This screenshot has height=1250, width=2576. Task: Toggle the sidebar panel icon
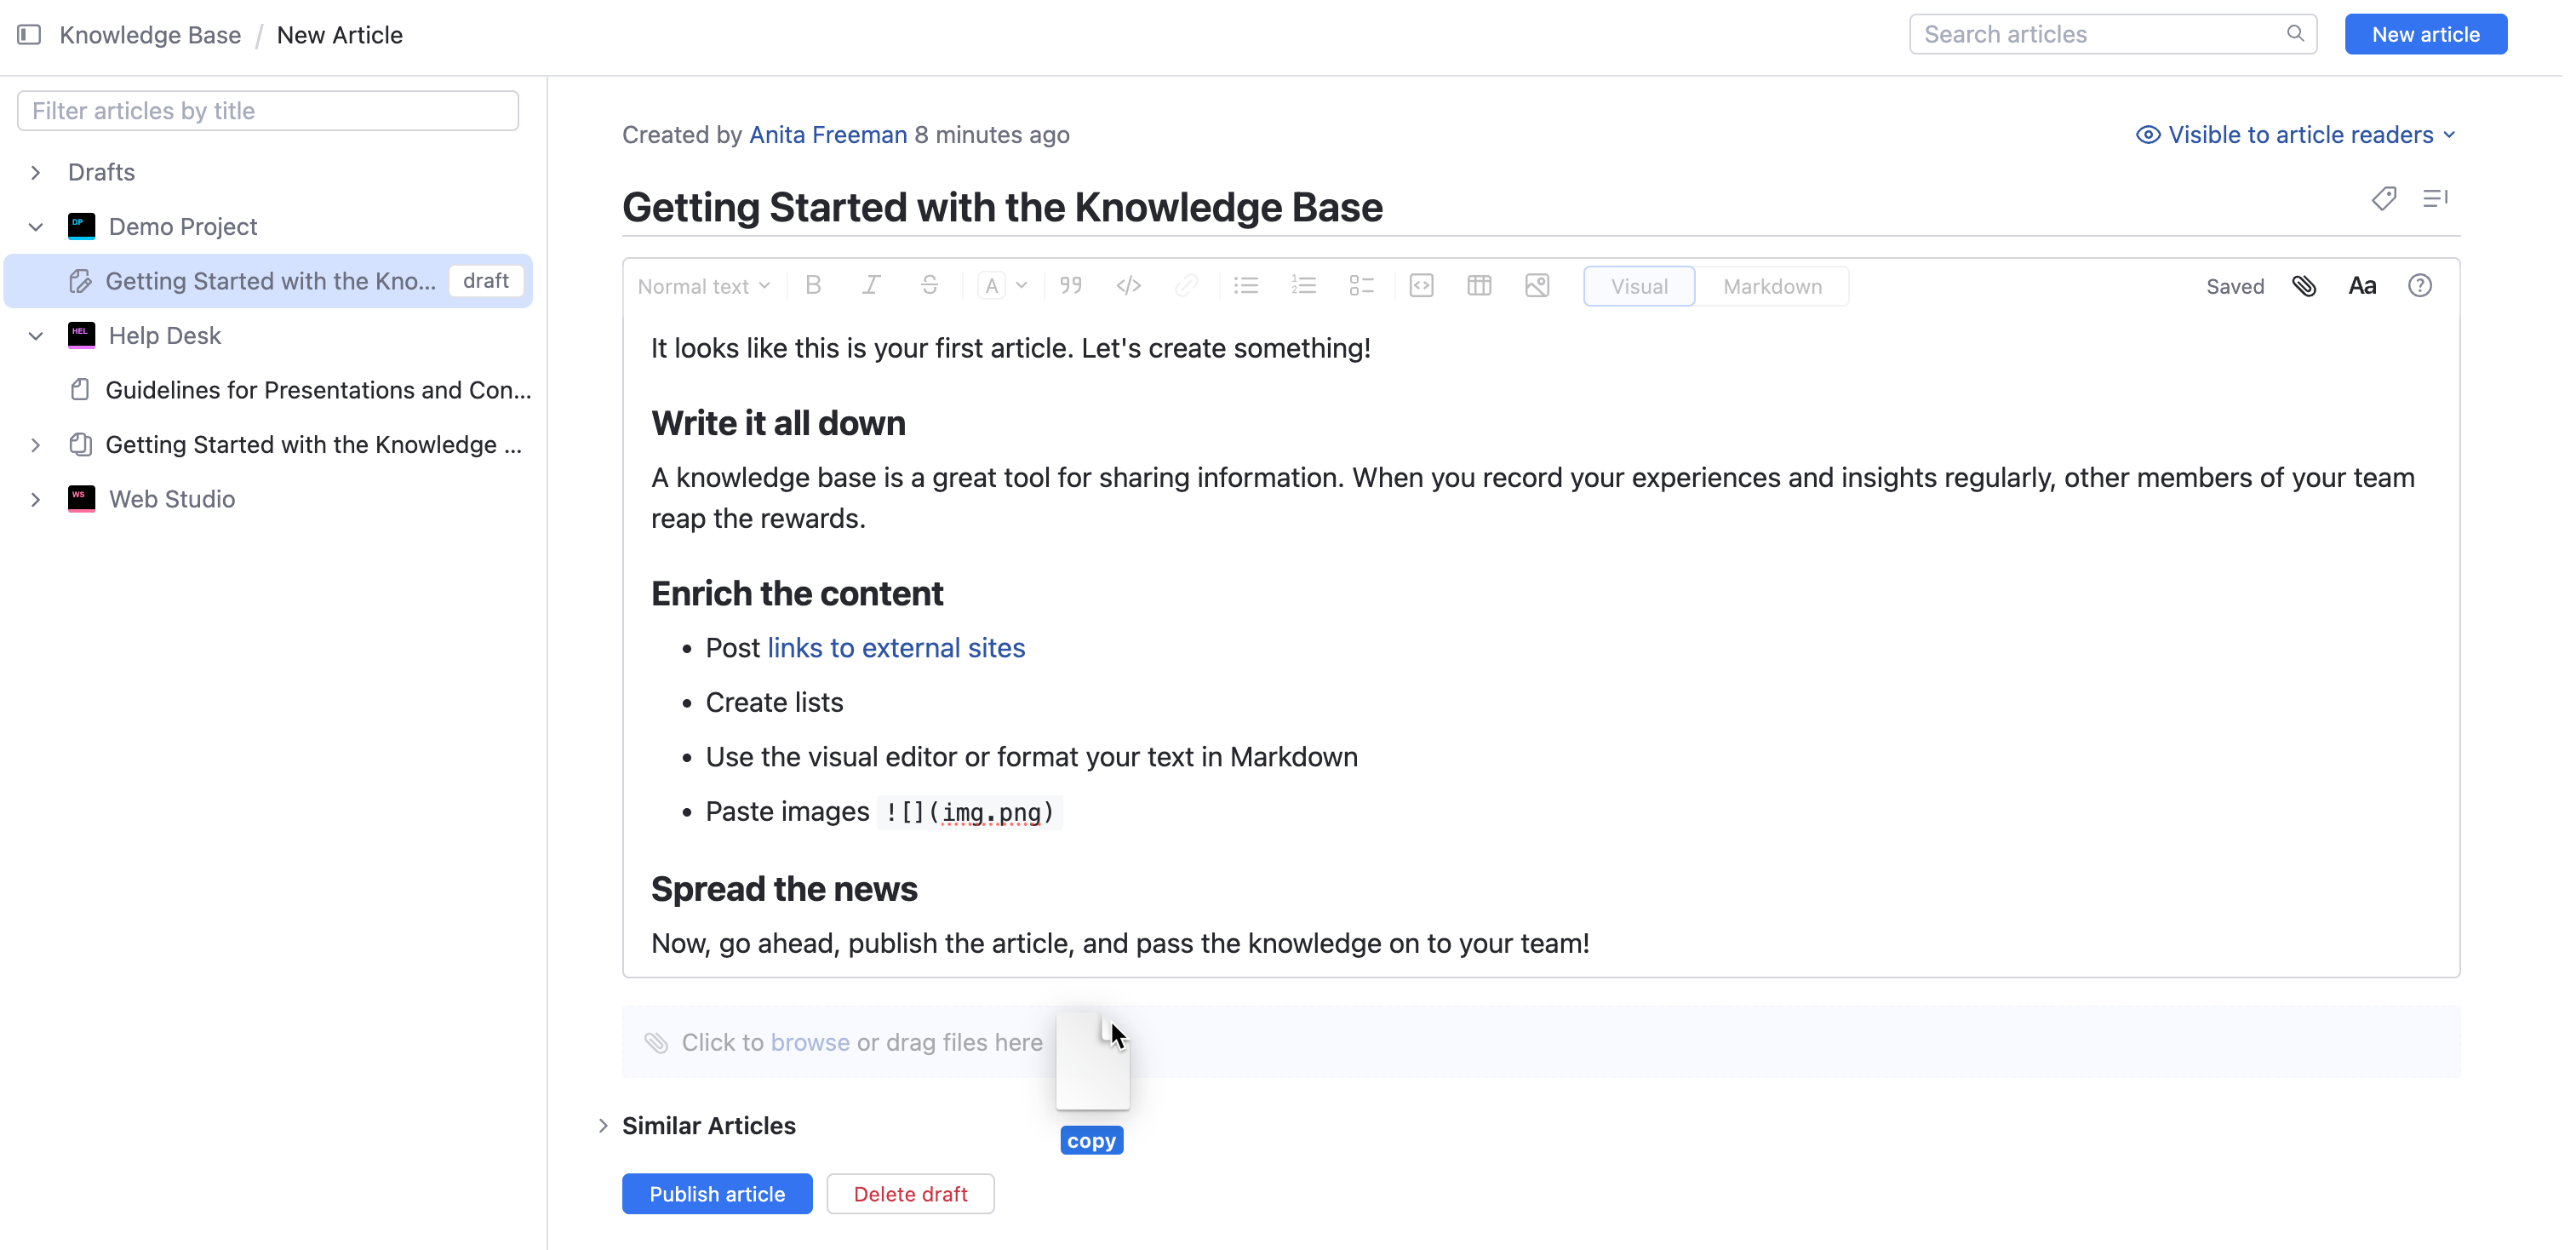29,35
